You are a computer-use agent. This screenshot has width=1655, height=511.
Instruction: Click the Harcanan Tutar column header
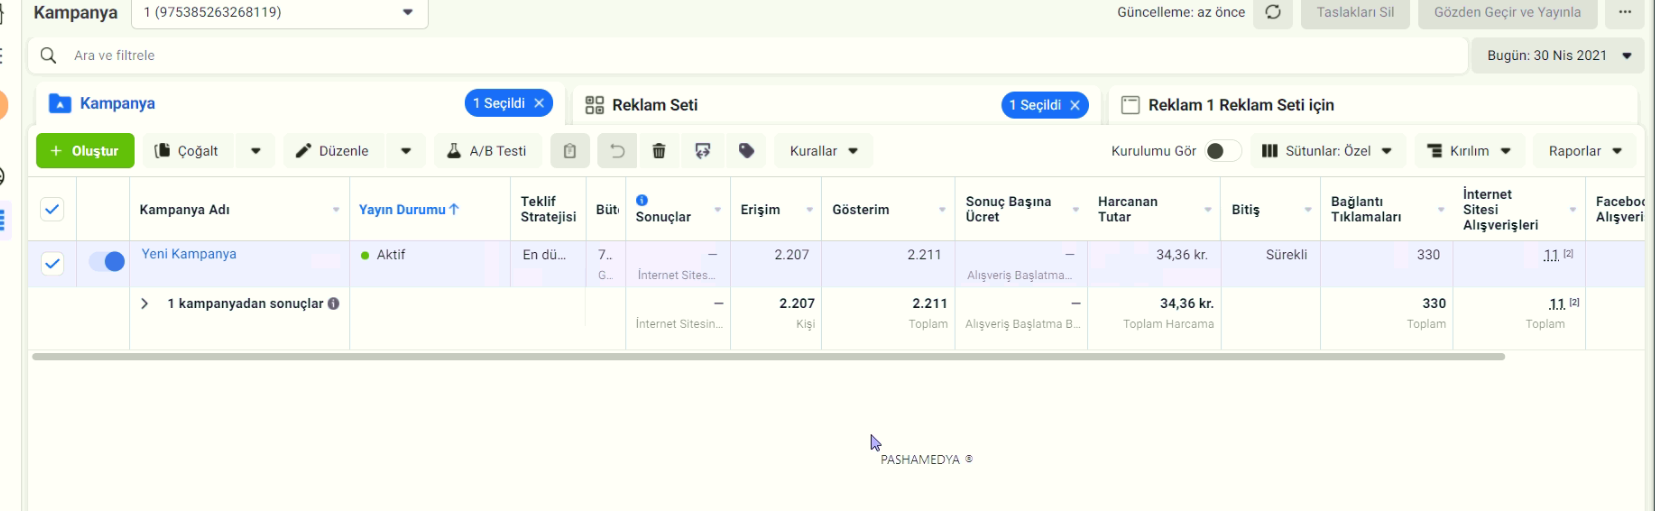pyautogui.click(x=1127, y=209)
